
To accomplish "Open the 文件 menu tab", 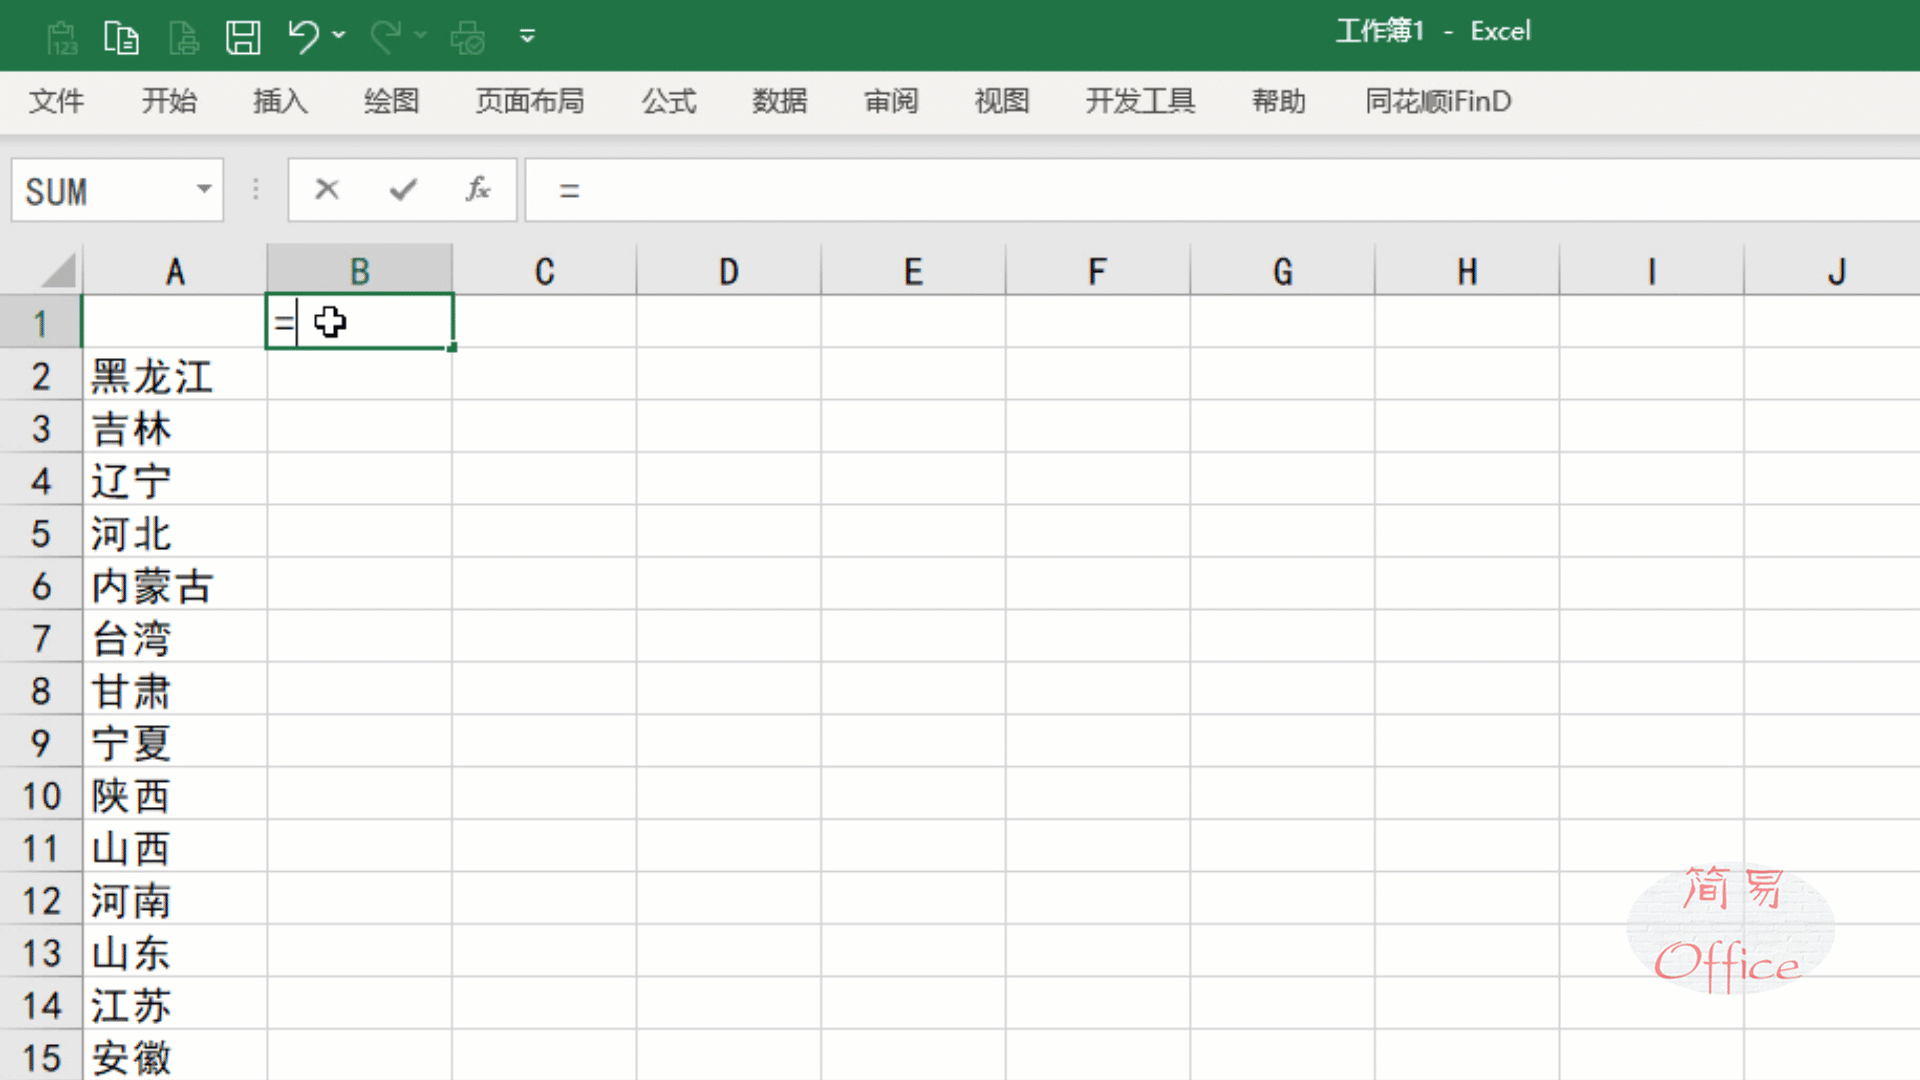I will 56,101.
